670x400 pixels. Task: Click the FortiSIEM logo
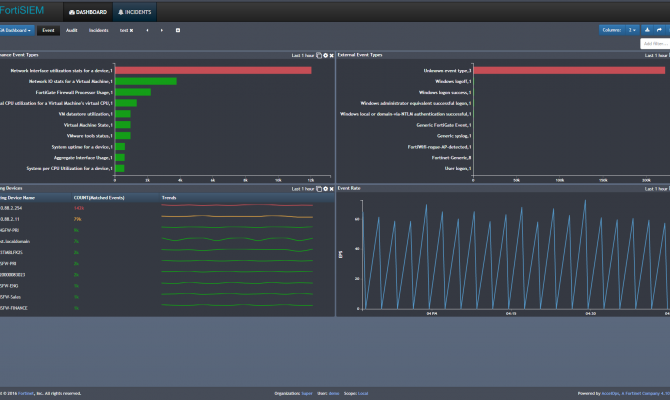tap(22, 10)
